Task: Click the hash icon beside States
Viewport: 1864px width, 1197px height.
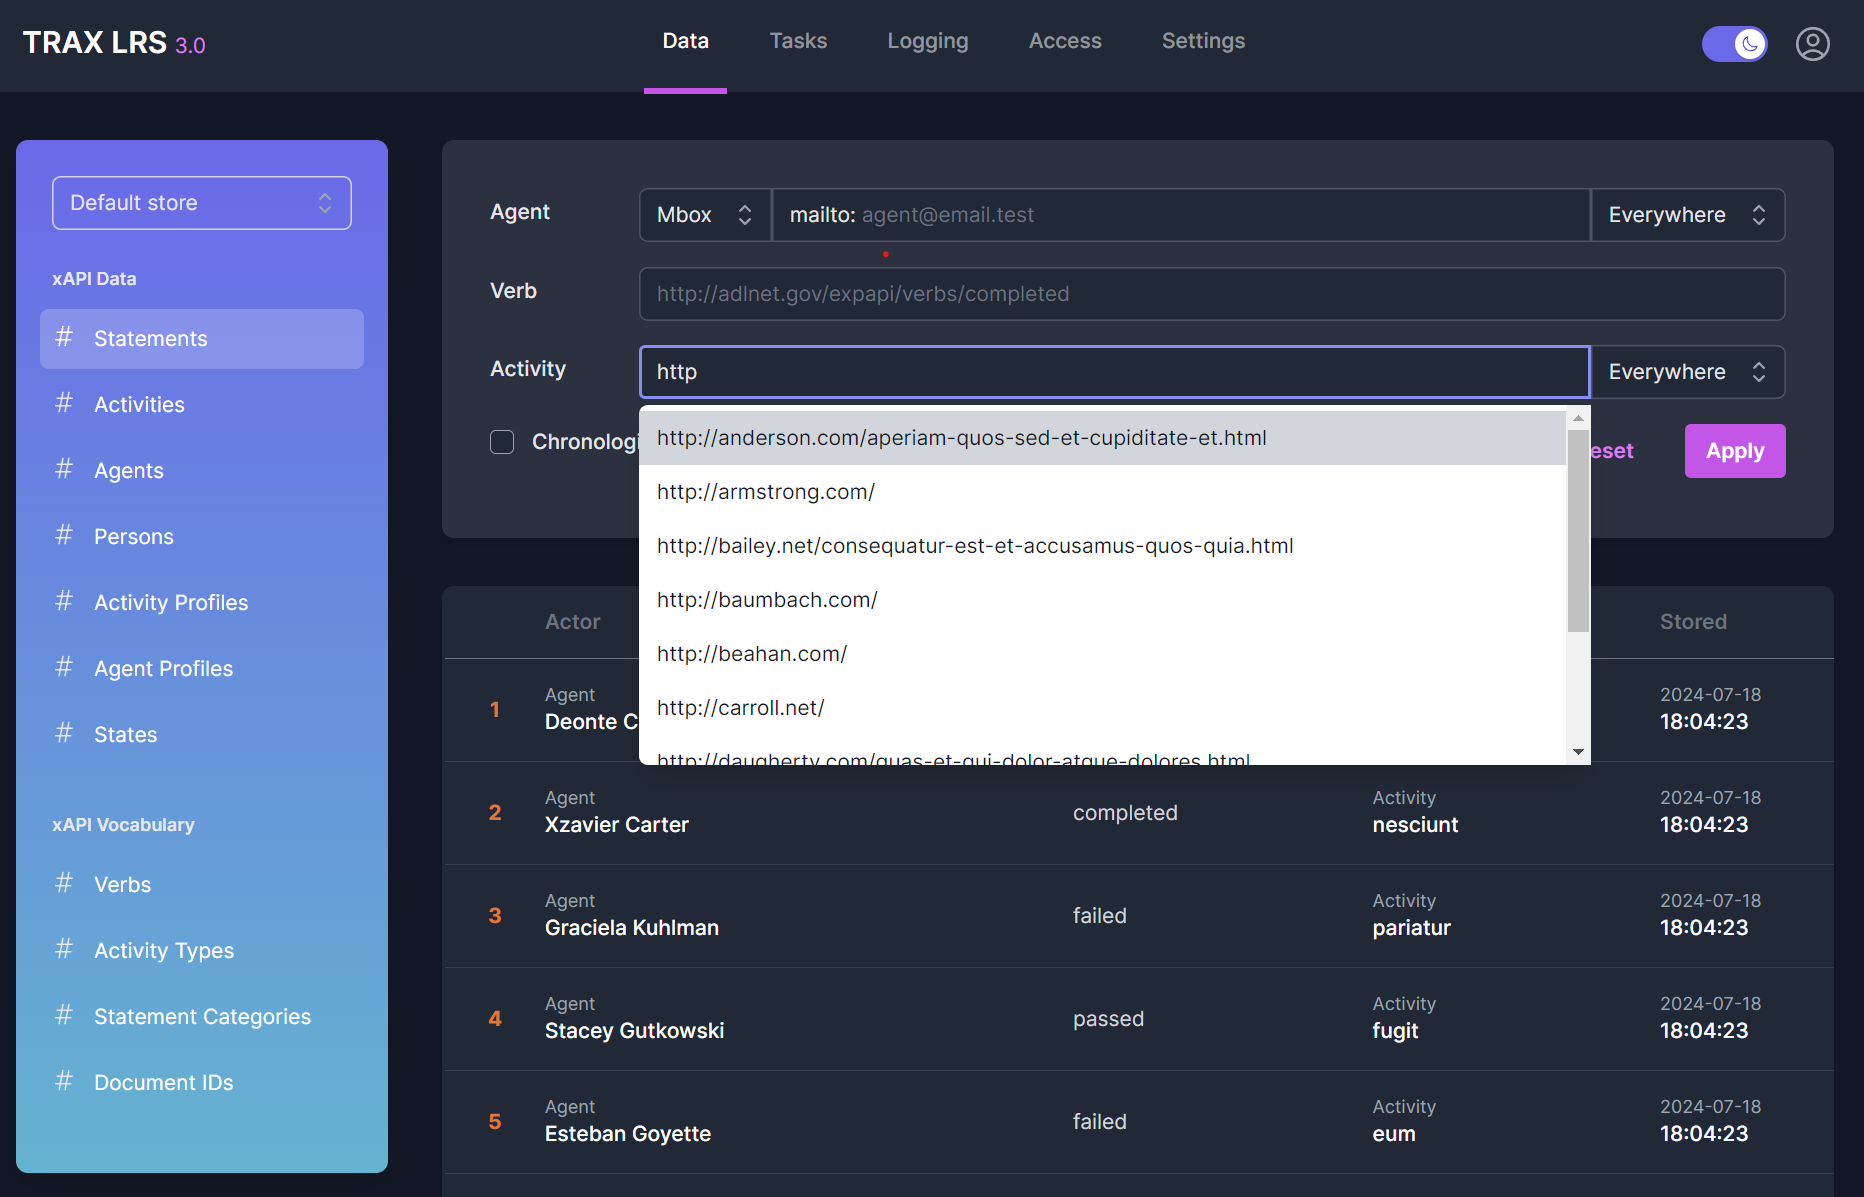Action: [x=64, y=734]
